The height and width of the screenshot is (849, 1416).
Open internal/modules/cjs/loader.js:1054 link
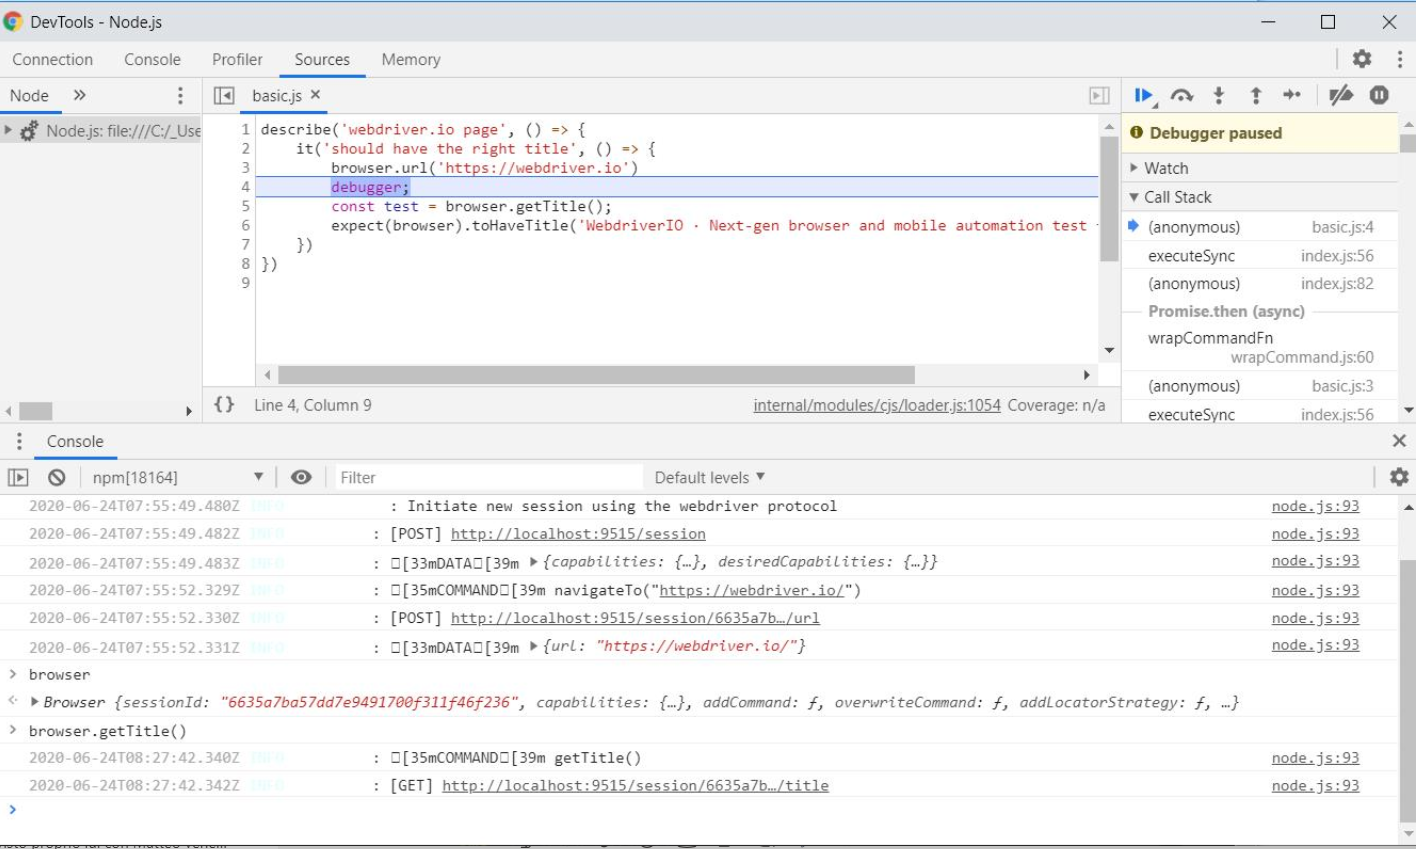[x=877, y=405]
